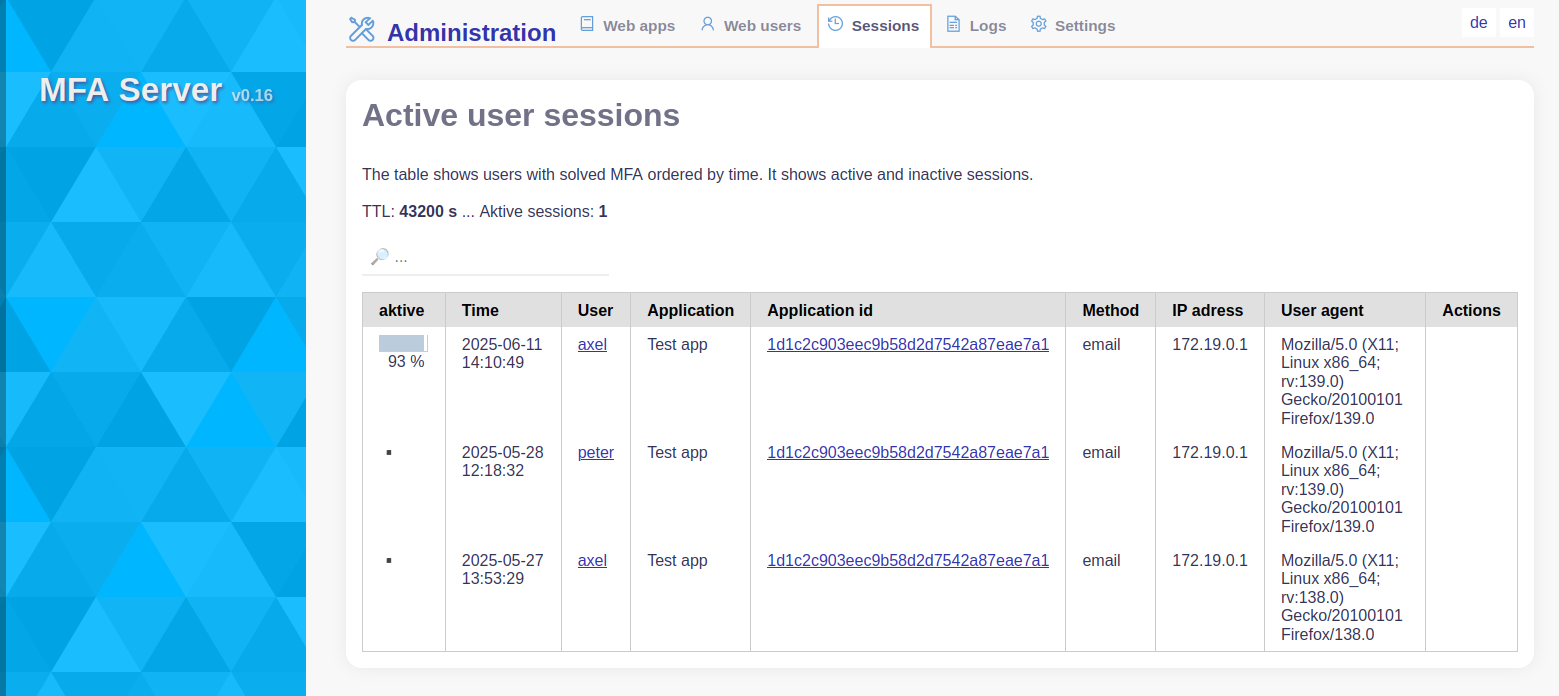Click IP "172.19.0.1" in the 2025-05-27 row
Screen dimensions: 1559x696
click(x=1210, y=561)
